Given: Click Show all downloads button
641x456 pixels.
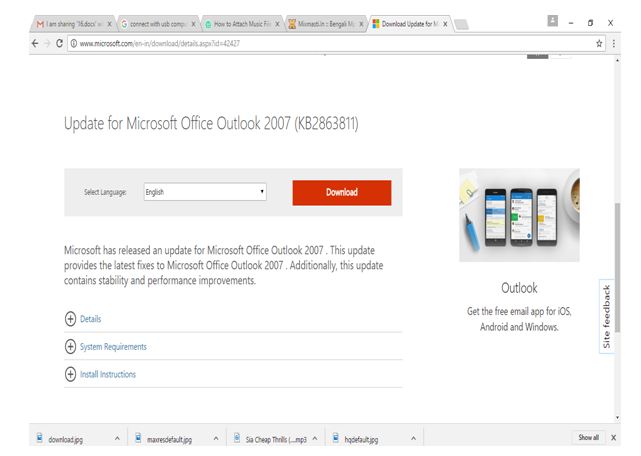Looking at the screenshot, I should (x=588, y=437).
